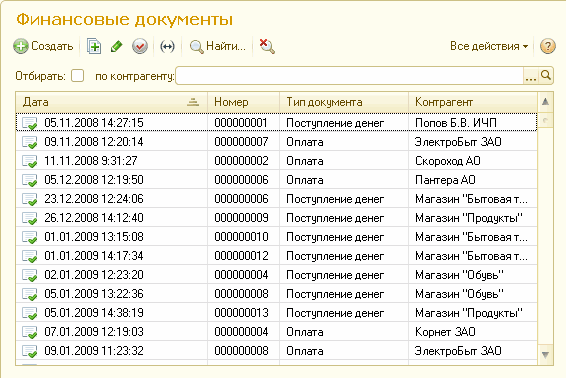Open the контрагент selection with ellipsis button

coord(531,76)
